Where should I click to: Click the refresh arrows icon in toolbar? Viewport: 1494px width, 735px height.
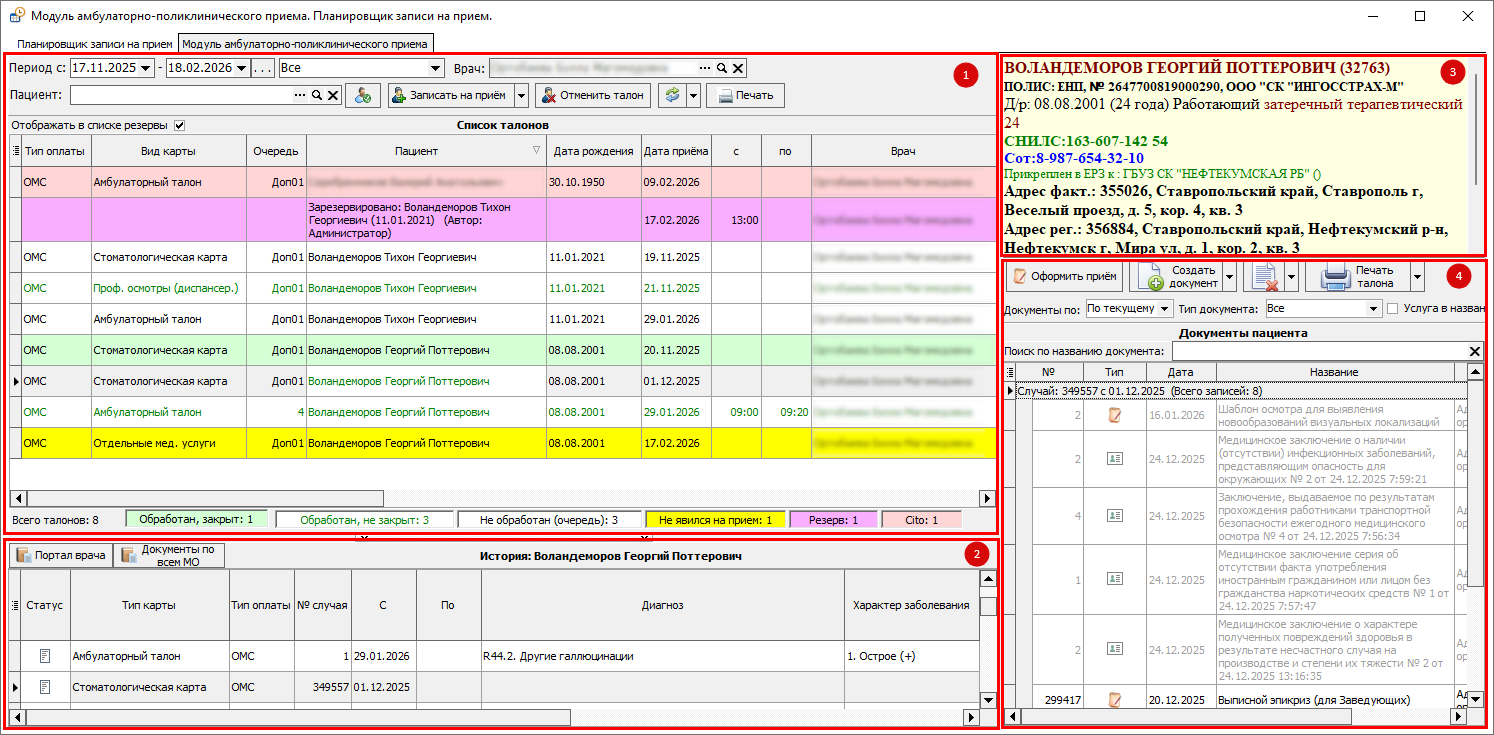tap(673, 95)
